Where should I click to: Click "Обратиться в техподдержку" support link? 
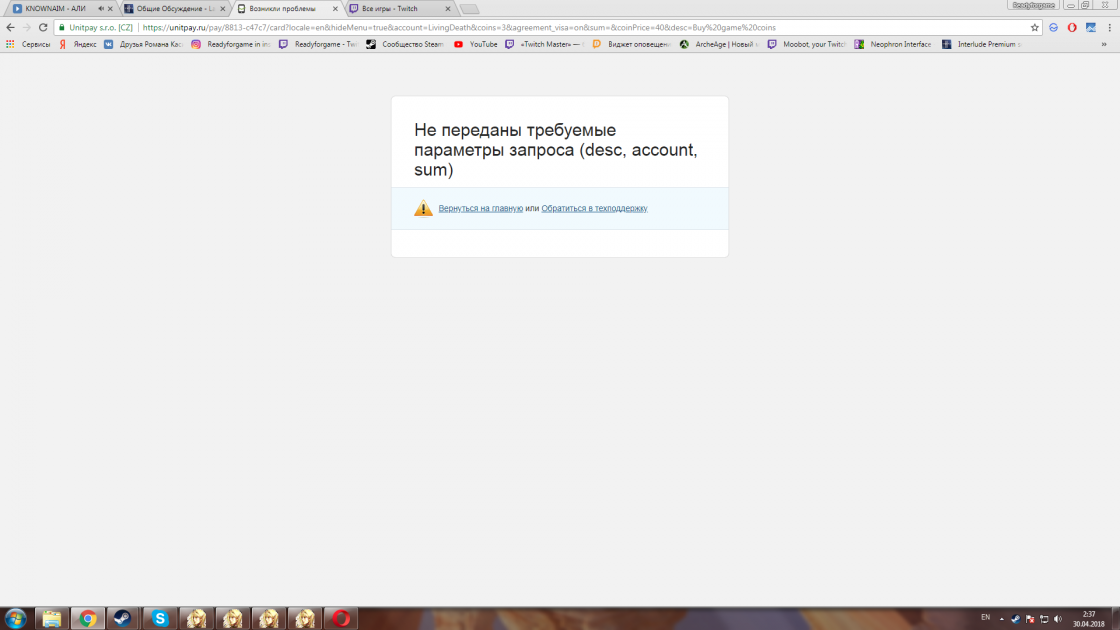point(594,208)
